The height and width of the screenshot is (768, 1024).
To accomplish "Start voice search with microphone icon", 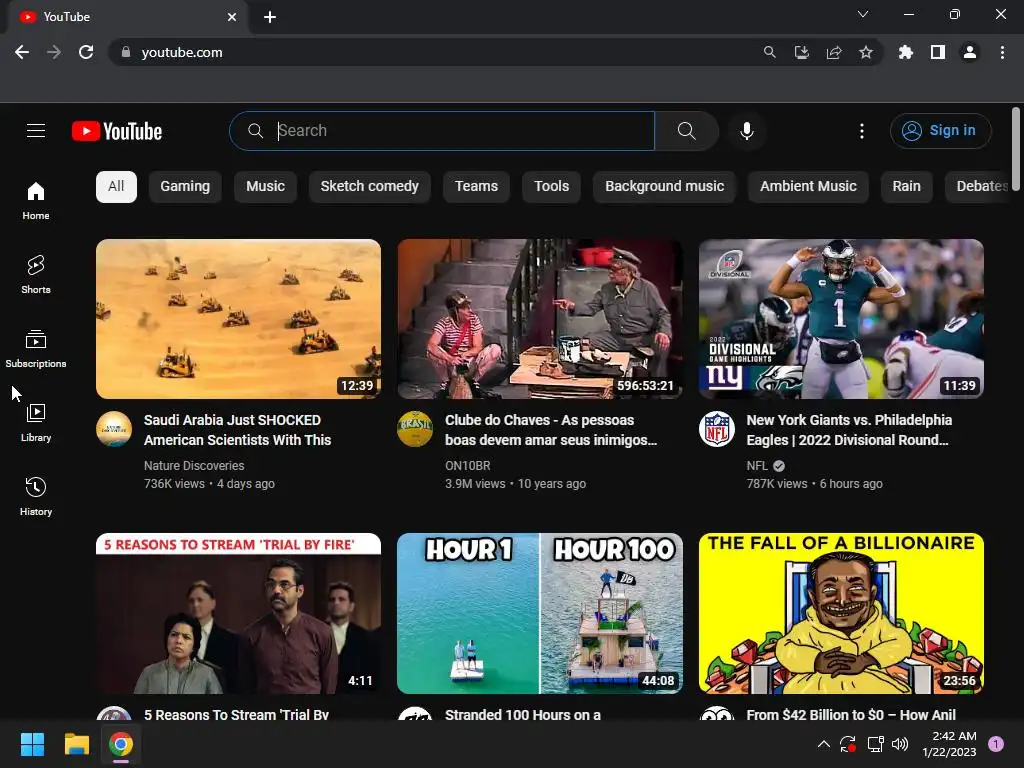I will [746, 131].
